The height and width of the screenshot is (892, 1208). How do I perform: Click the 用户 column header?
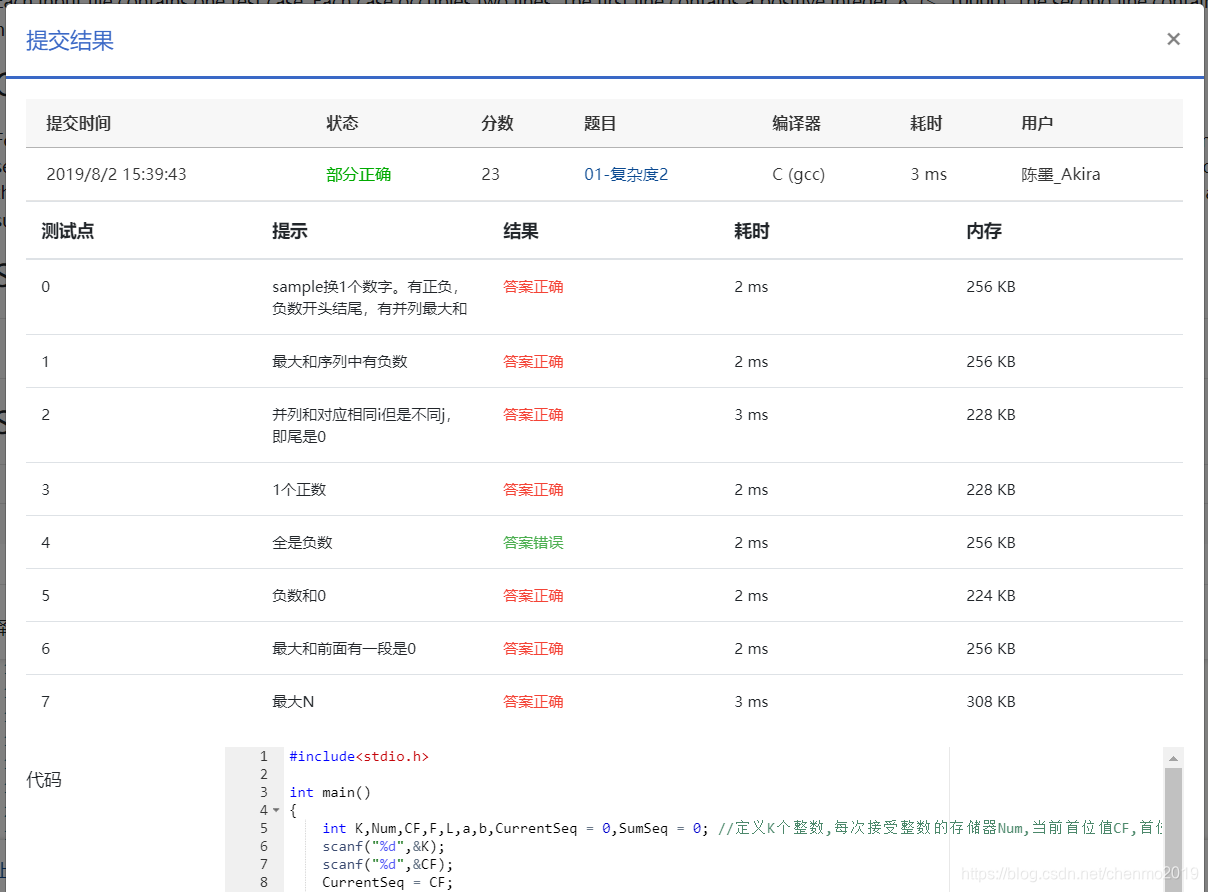1037,124
